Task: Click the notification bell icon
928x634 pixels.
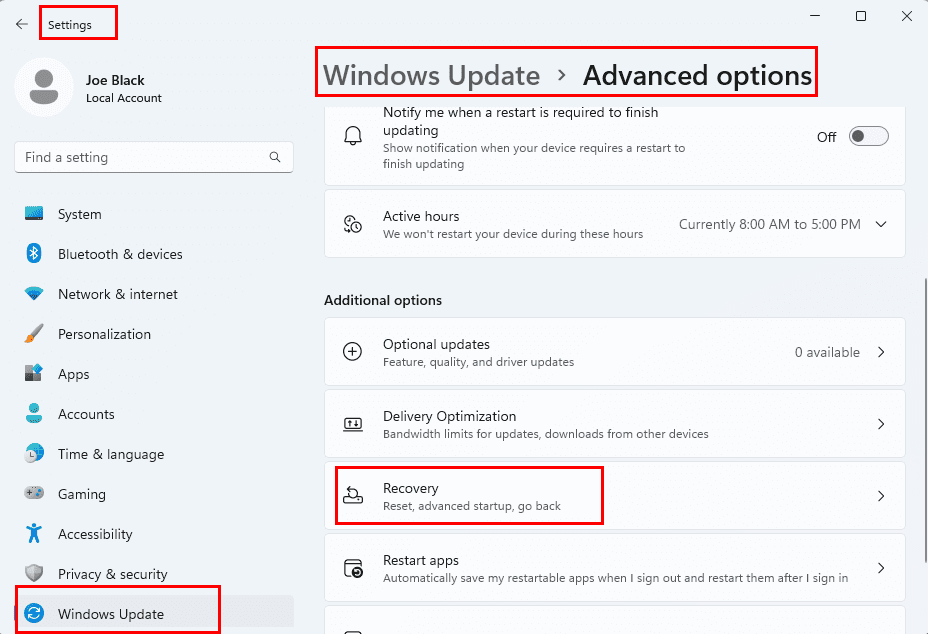Action: pos(353,136)
